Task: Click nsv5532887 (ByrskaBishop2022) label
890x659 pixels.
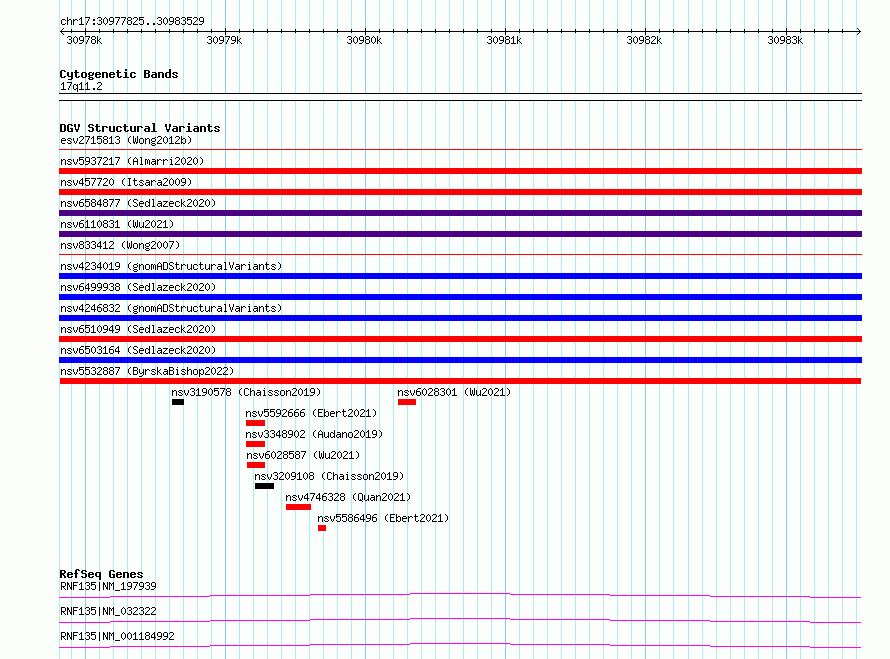Action: (x=147, y=371)
